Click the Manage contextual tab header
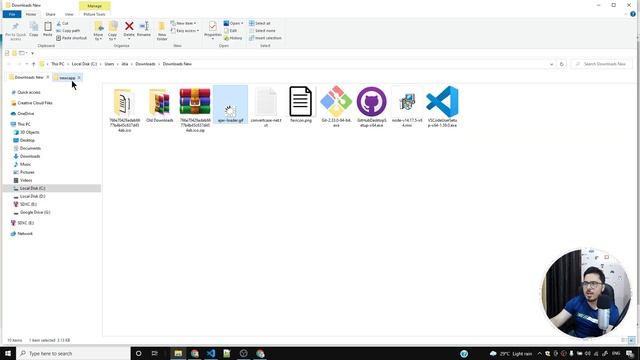 pyautogui.click(x=94, y=6)
